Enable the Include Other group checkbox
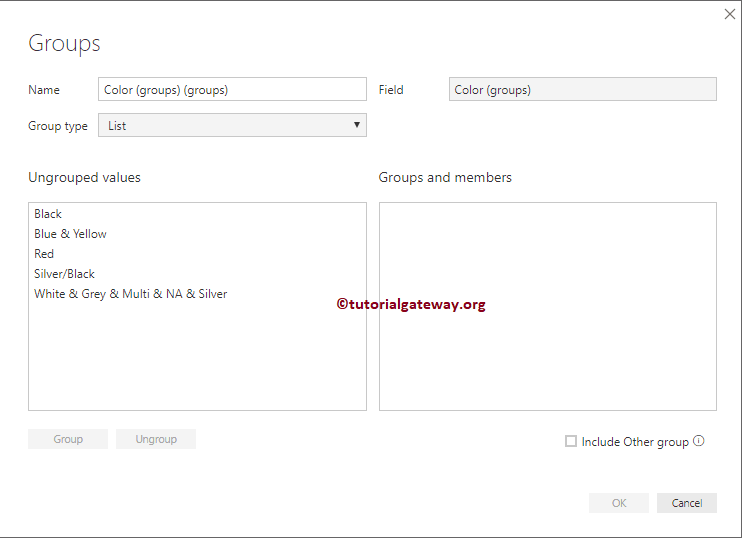The width and height of the screenshot is (742, 538). pyautogui.click(x=571, y=441)
